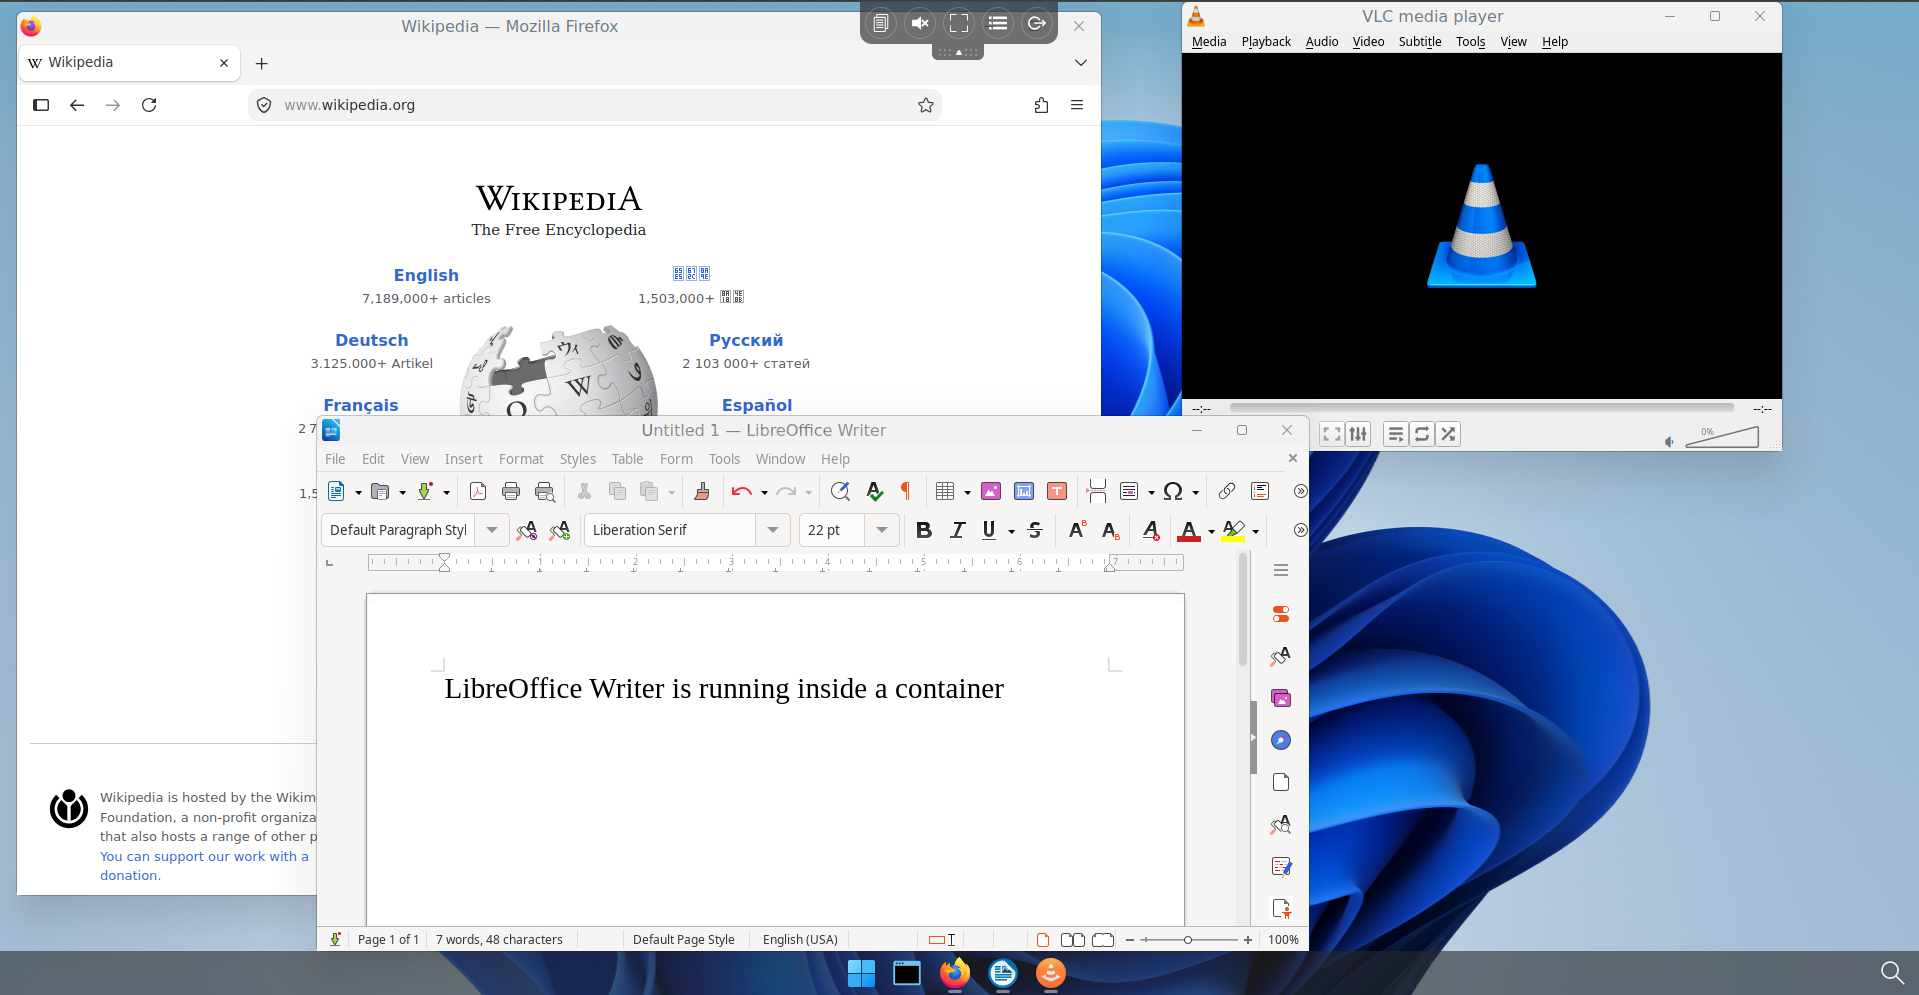Open 22 pt font size dropdown
The height and width of the screenshot is (995, 1919).
(882, 530)
